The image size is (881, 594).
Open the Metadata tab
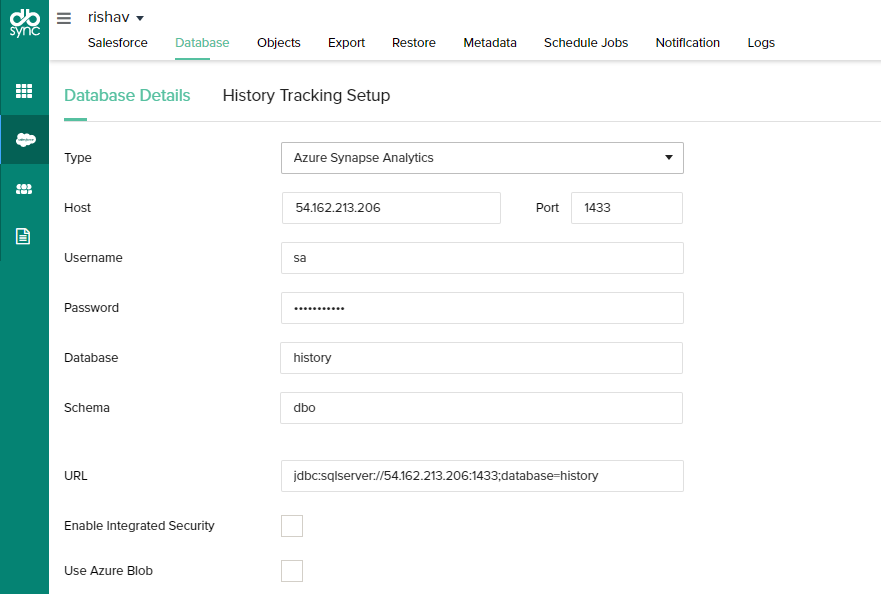click(490, 43)
